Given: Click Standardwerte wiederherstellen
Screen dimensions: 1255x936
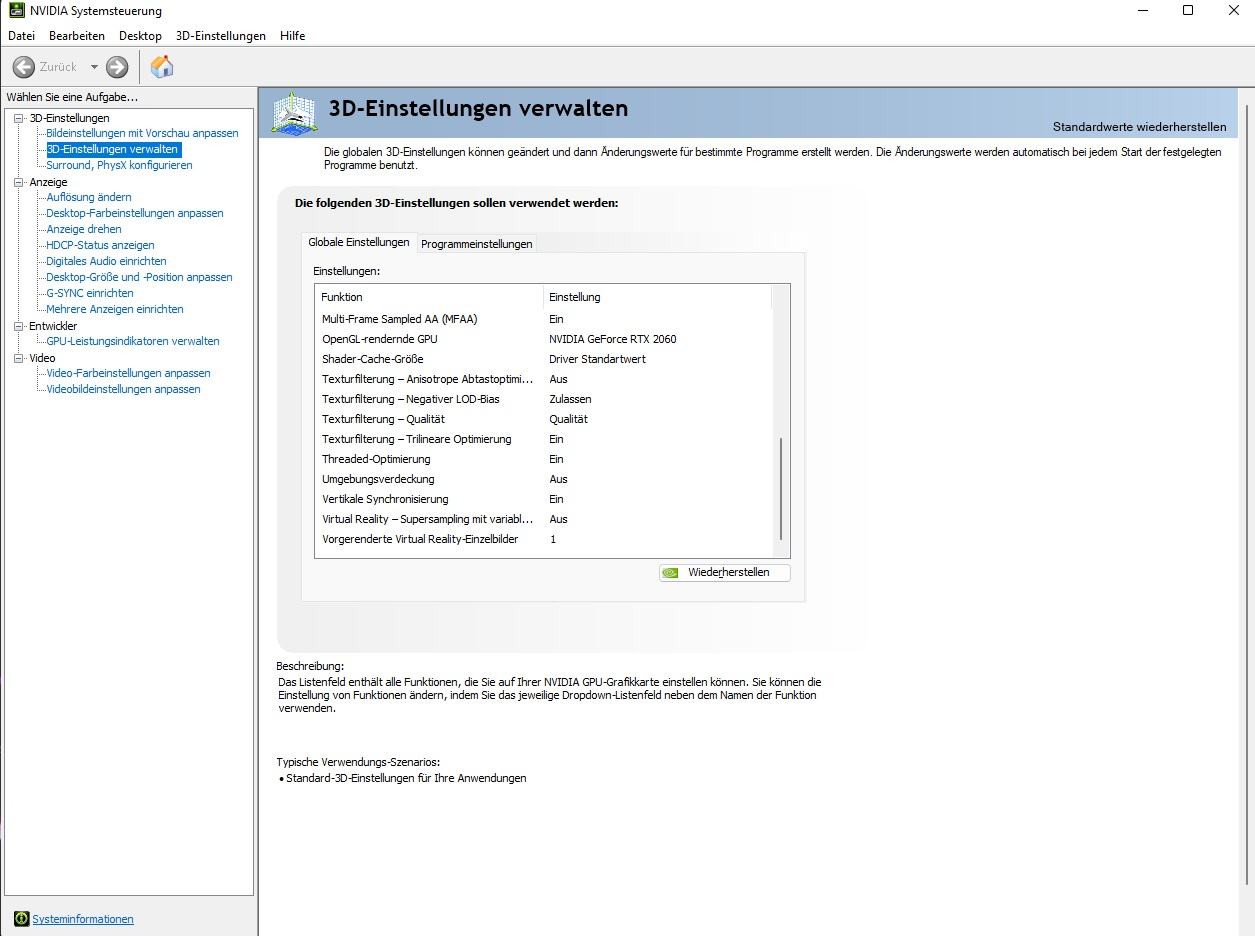Looking at the screenshot, I should 1139,127.
